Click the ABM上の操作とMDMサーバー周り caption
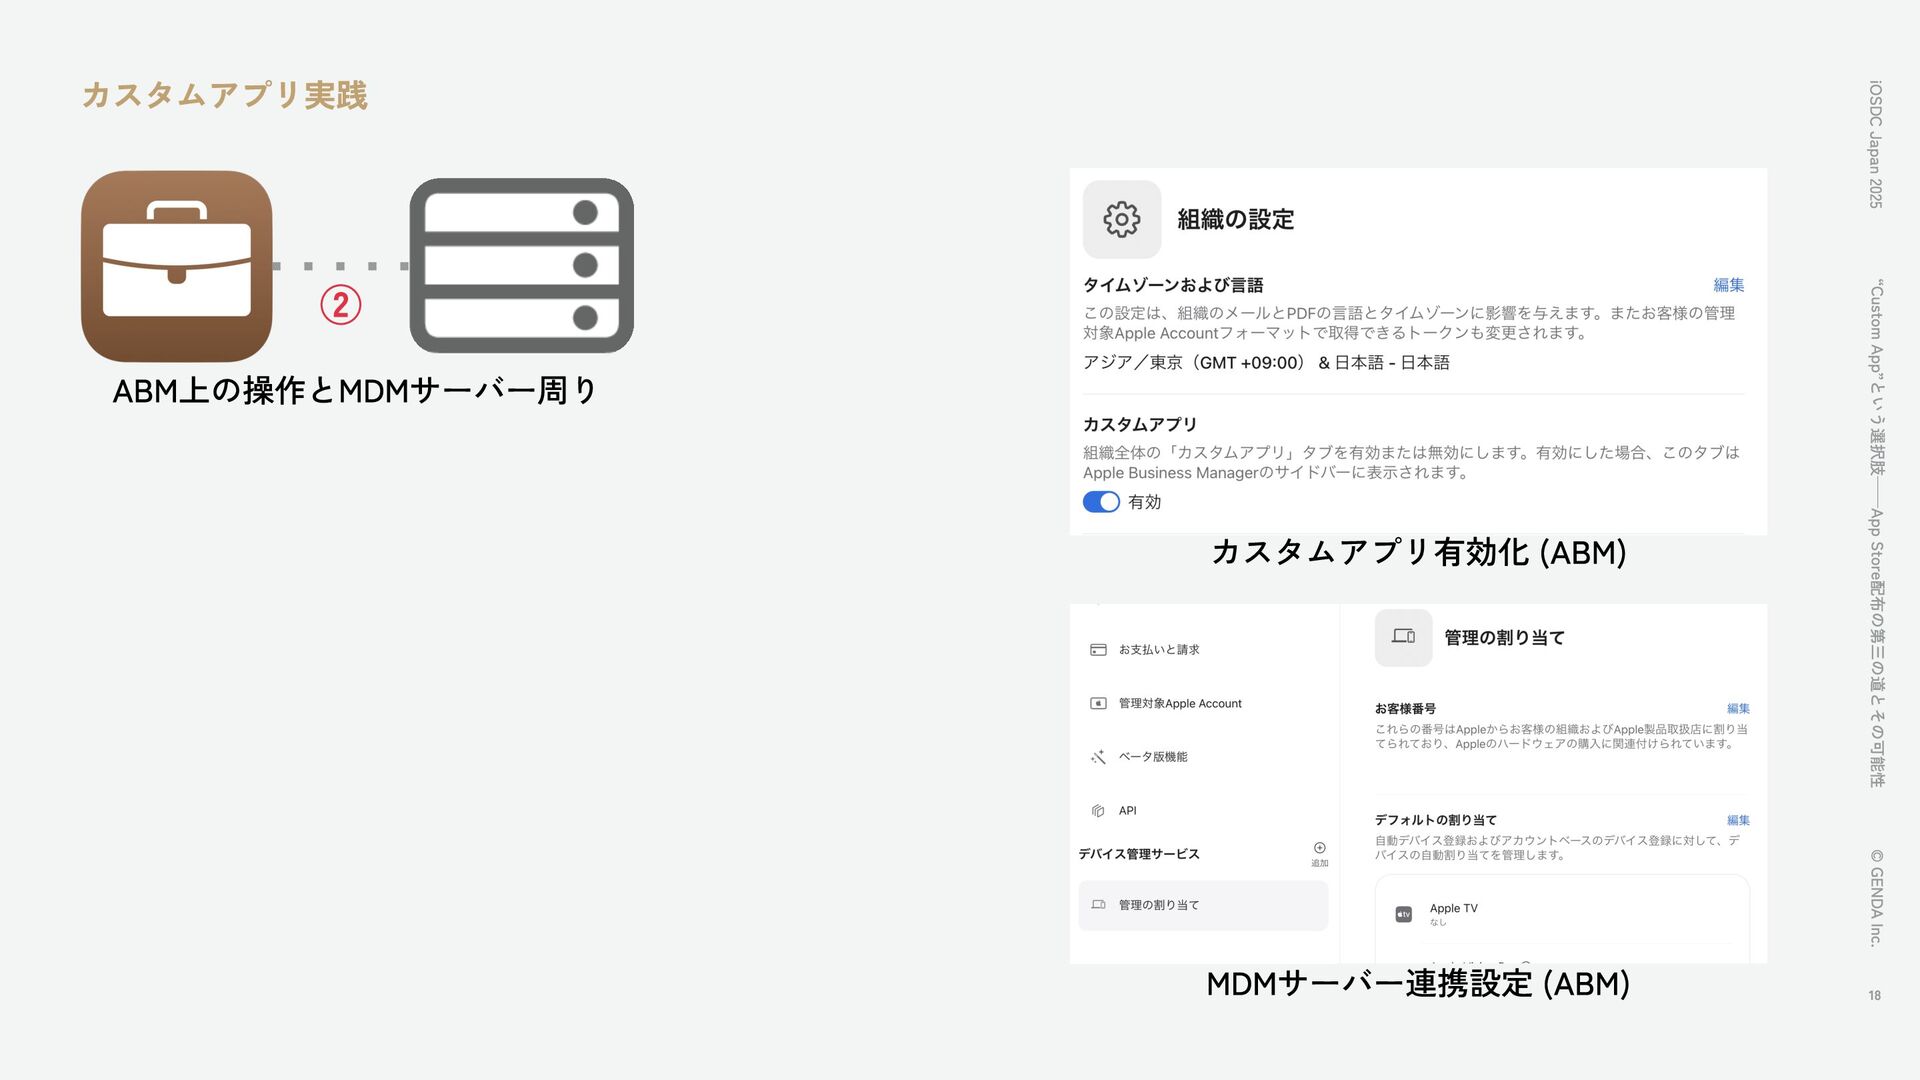Screen dimensions: 1920x1080 pyautogui.click(x=355, y=391)
